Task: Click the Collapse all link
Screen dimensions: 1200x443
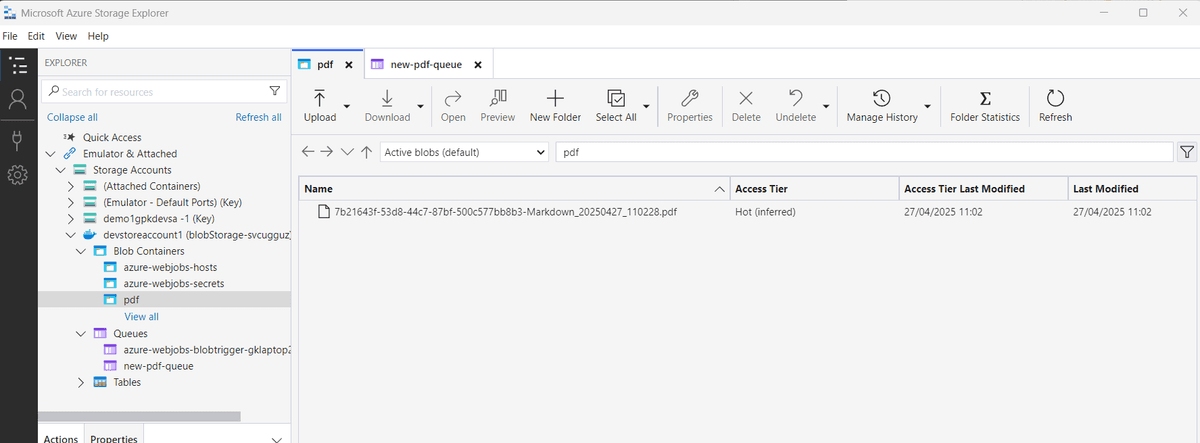Action: pyautogui.click(x=72, y=117)
